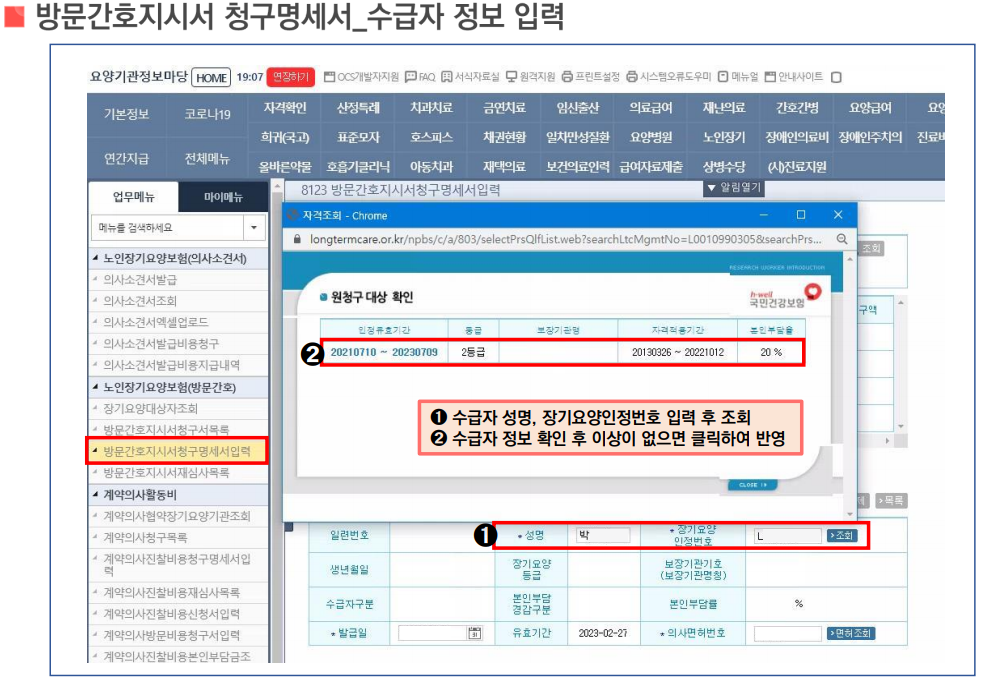Image resolution: width=984 pixels, height=680 pixels.
Task: Click the 성명 input field
Action: [x=603, y=535]
